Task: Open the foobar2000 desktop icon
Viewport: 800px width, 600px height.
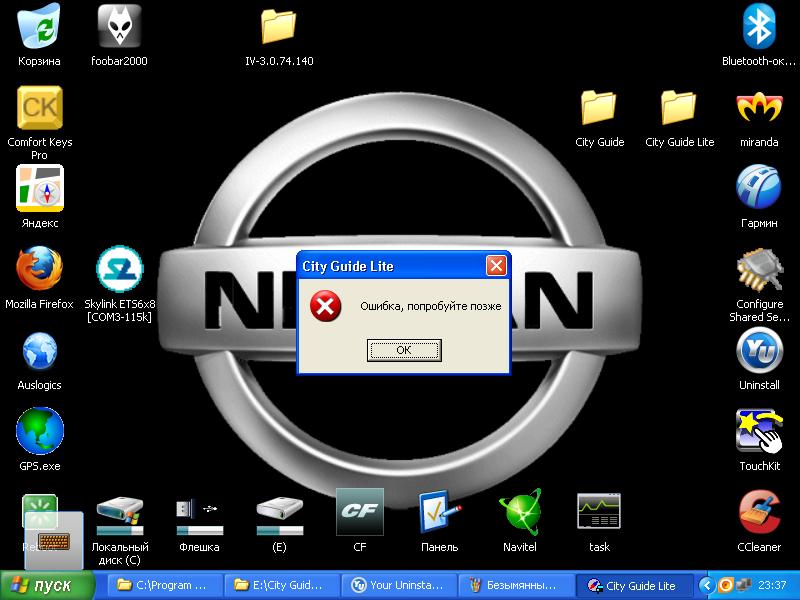Action: point(120,27)
